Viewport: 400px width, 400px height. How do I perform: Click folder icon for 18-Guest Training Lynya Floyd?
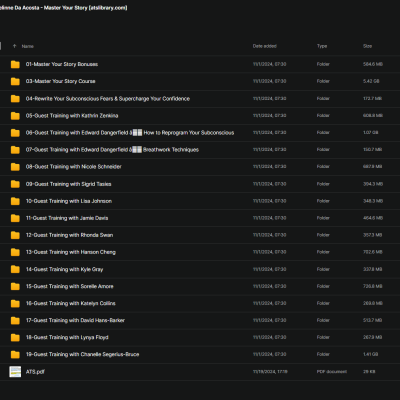(x=15, y=337)
